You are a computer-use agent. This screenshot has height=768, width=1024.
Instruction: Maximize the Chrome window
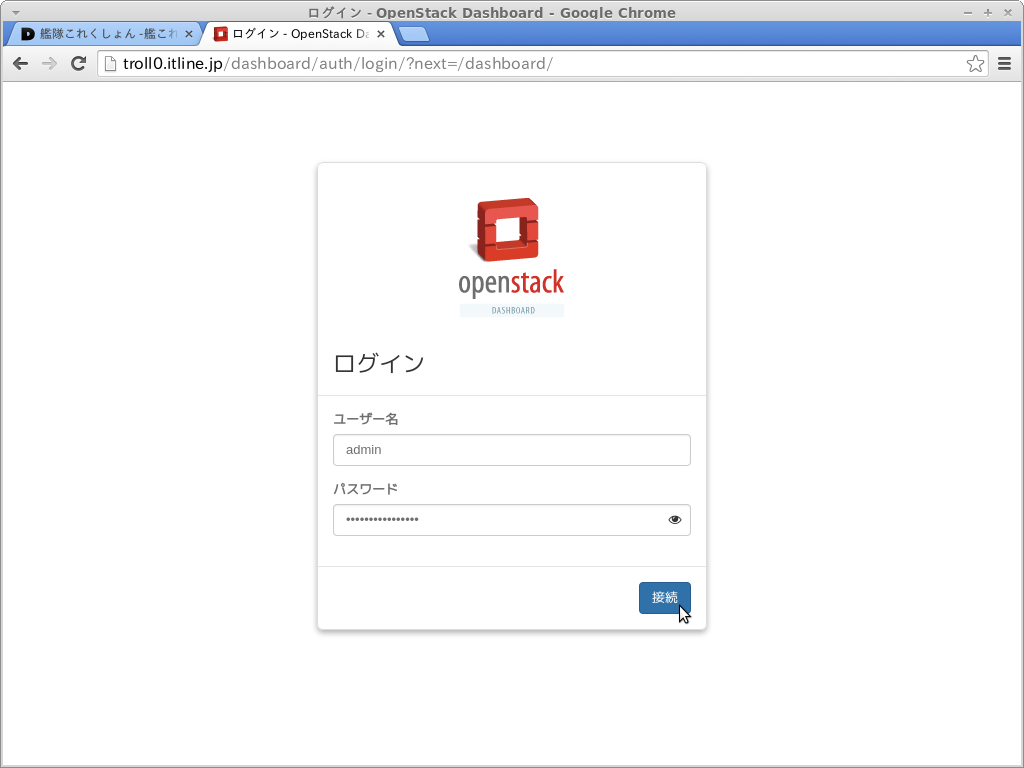click(988, 12)
